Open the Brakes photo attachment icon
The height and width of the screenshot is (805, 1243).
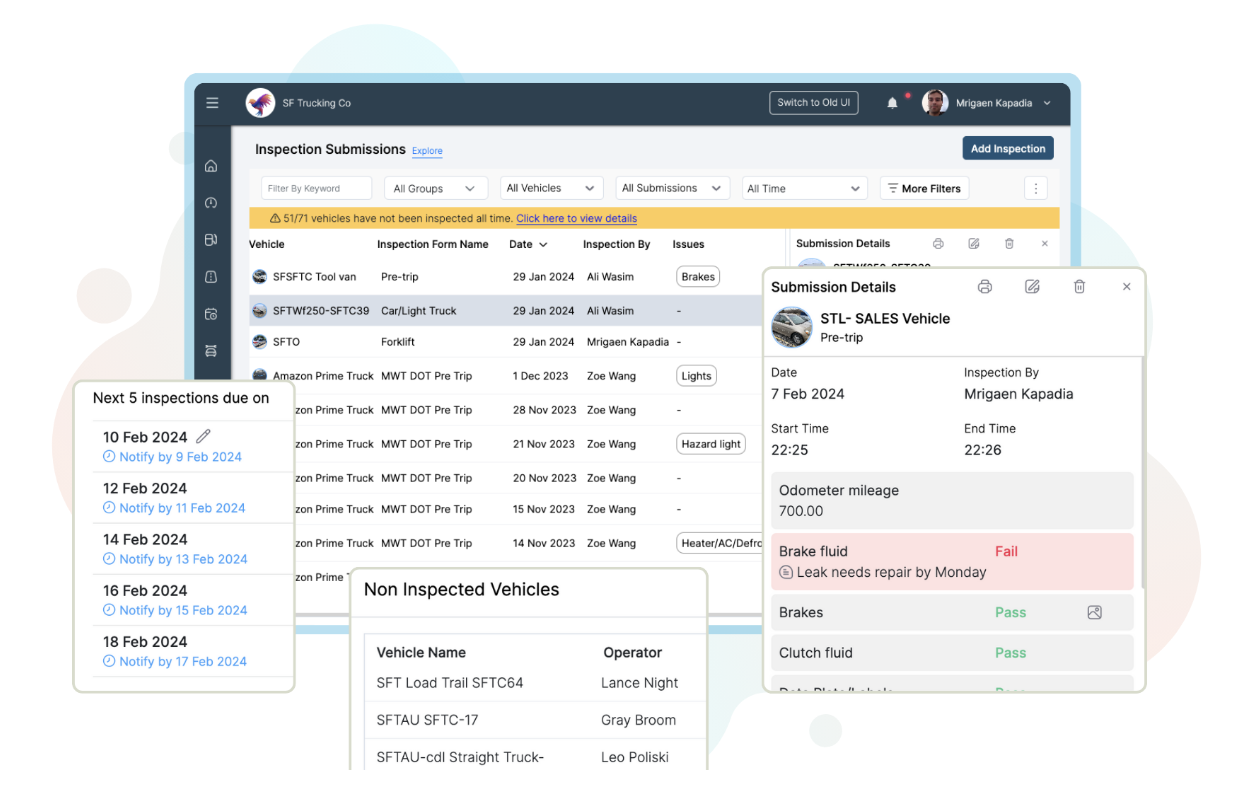coord(1094,613)
